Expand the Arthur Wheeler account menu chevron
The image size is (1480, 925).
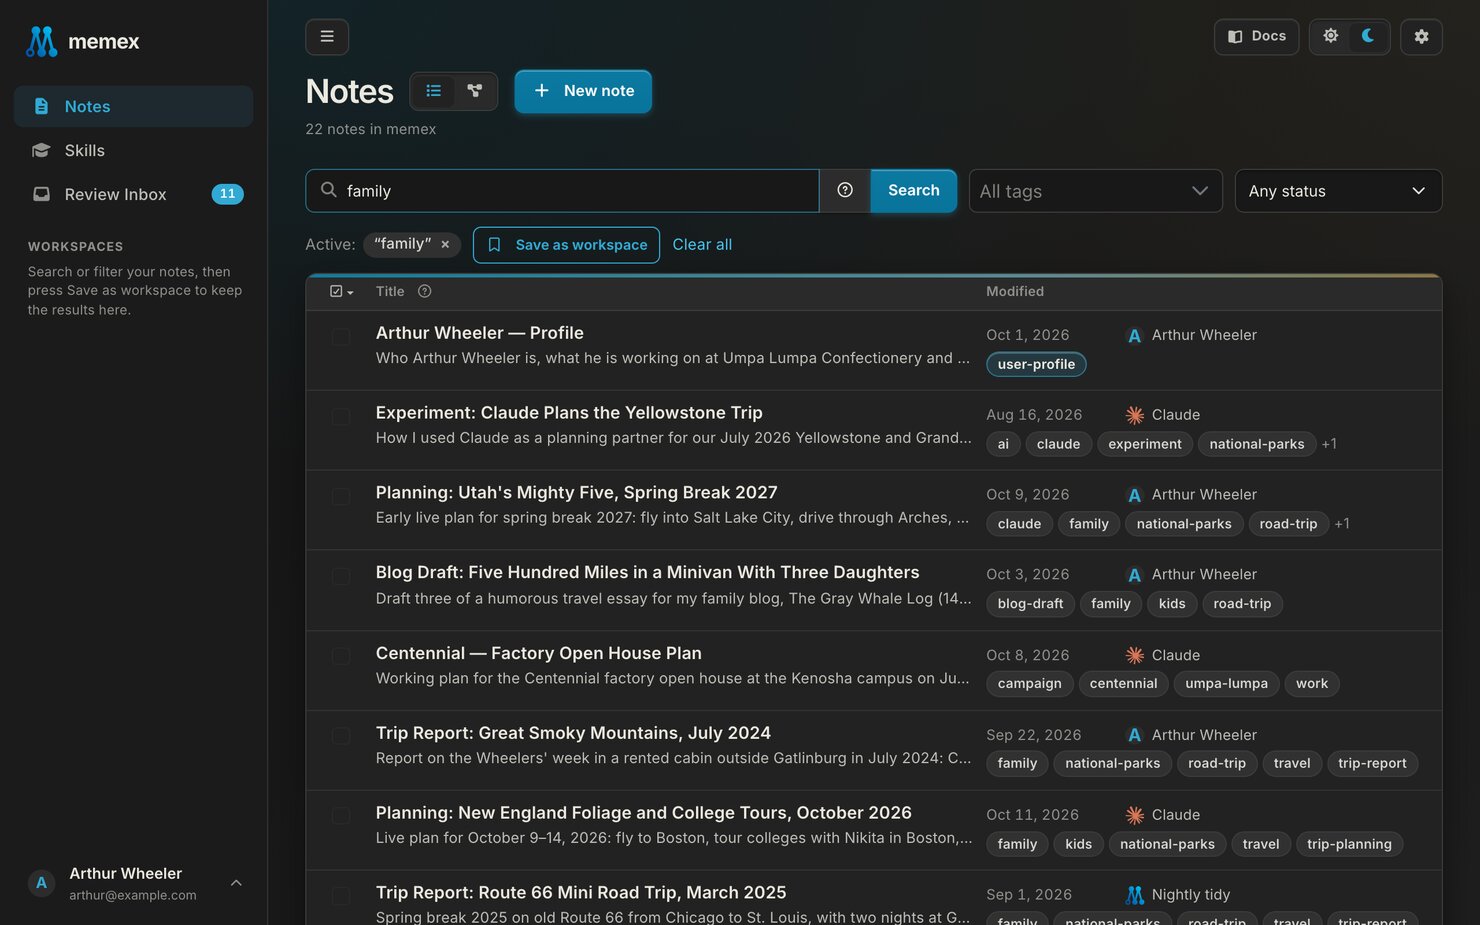(x=236, y=883)
